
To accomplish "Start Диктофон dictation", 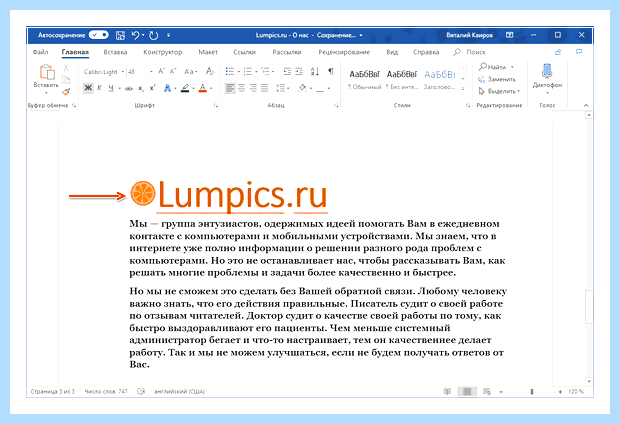I will [547, 78].
